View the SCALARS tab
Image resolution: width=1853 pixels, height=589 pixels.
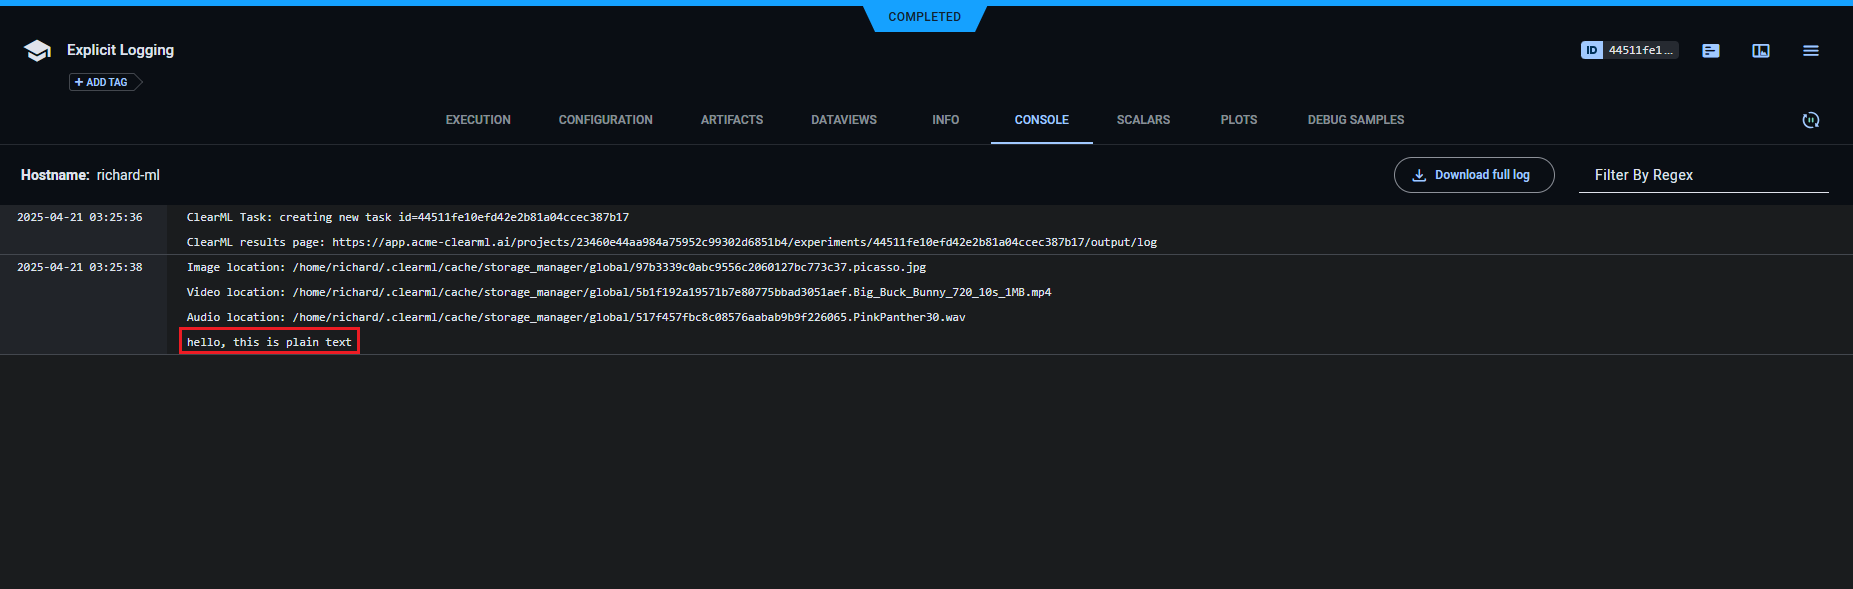point(1143,120)
